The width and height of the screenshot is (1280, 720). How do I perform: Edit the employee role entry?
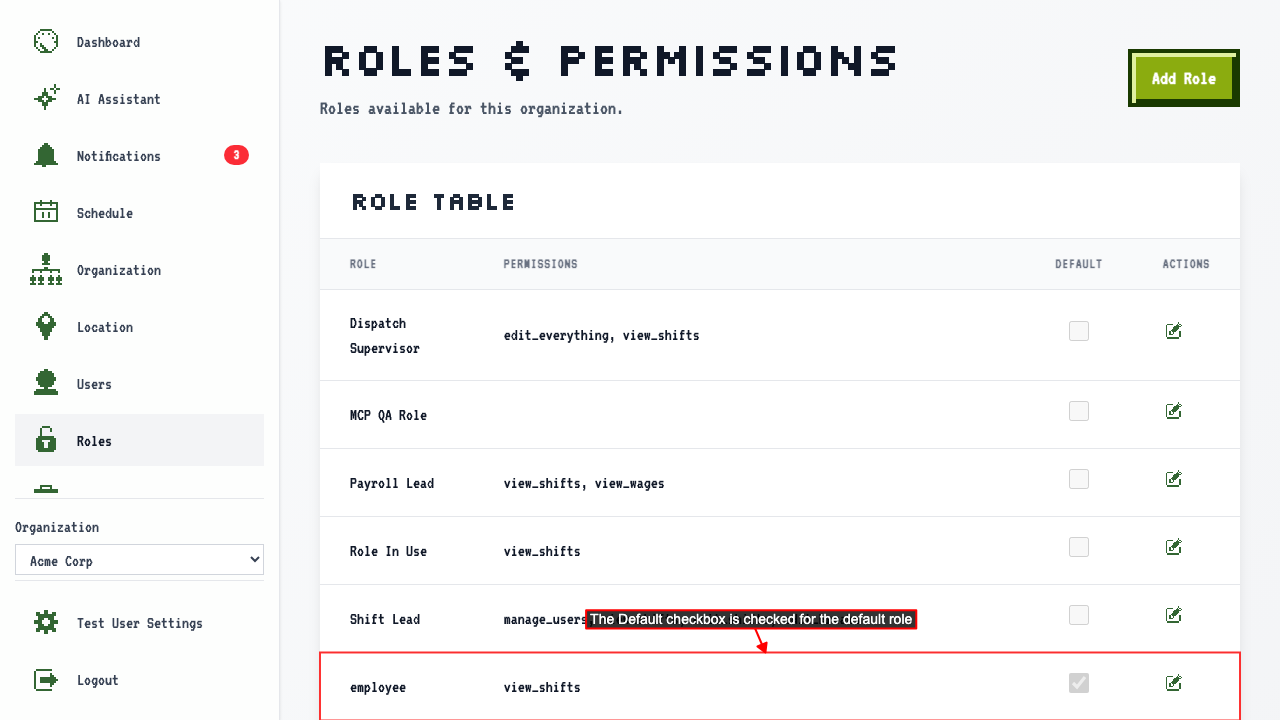click(x=1174, y=683)
